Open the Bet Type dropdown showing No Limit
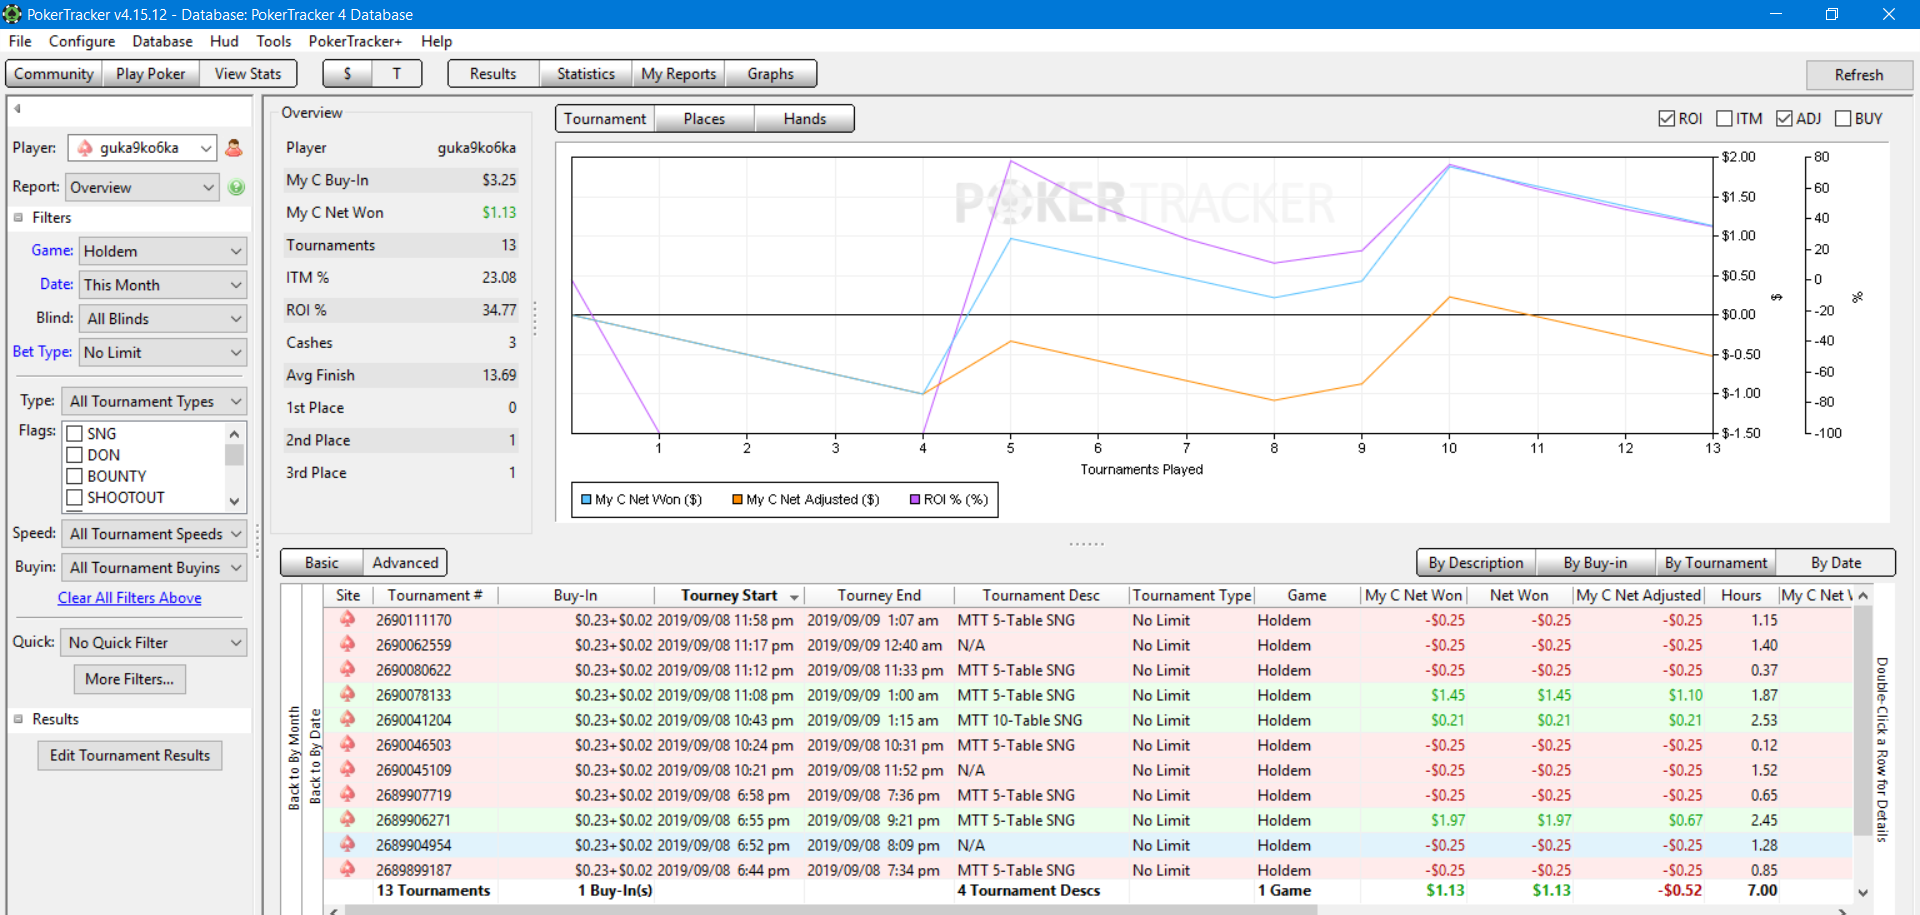 (163, 352)
